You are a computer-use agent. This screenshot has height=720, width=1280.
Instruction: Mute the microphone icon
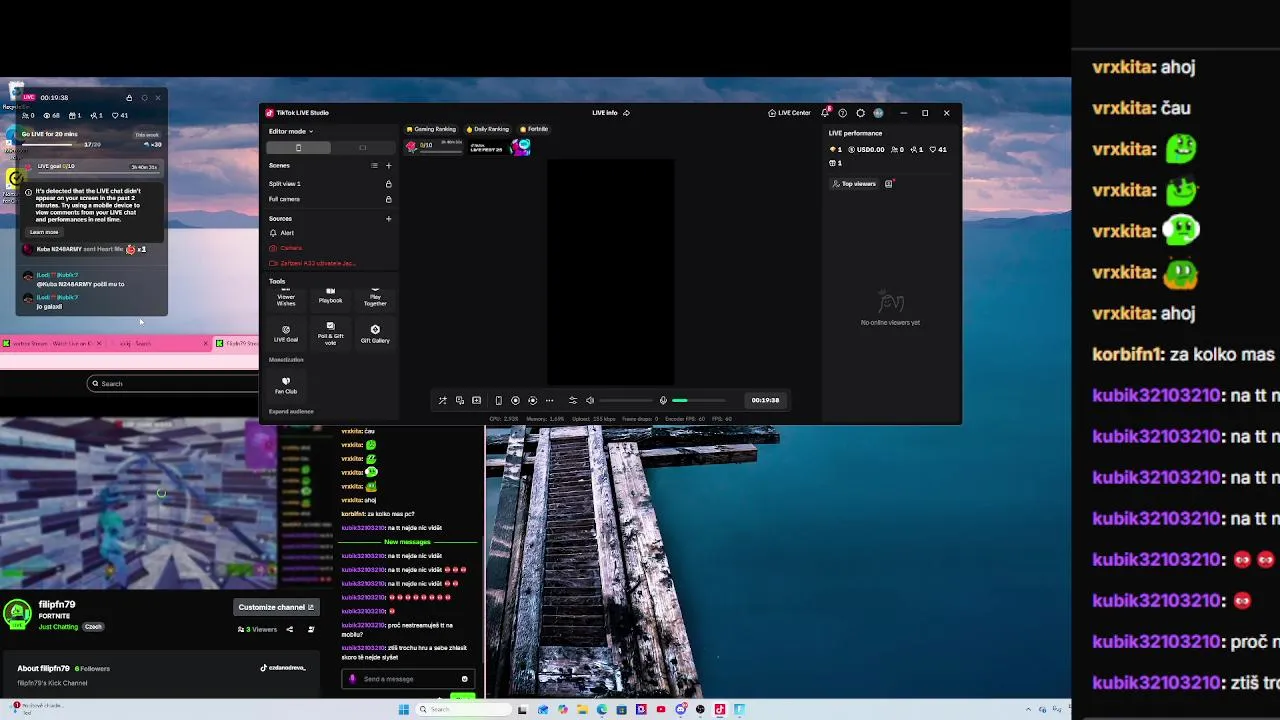[663, 400]
